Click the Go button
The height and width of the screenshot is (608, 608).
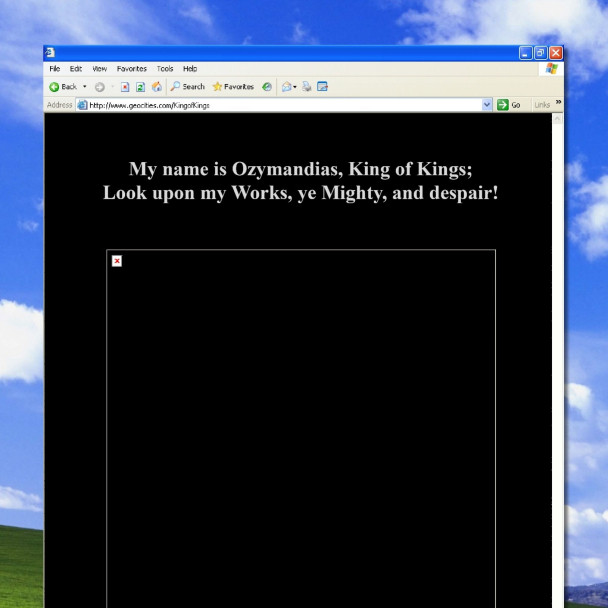click(x=509, y=104)
